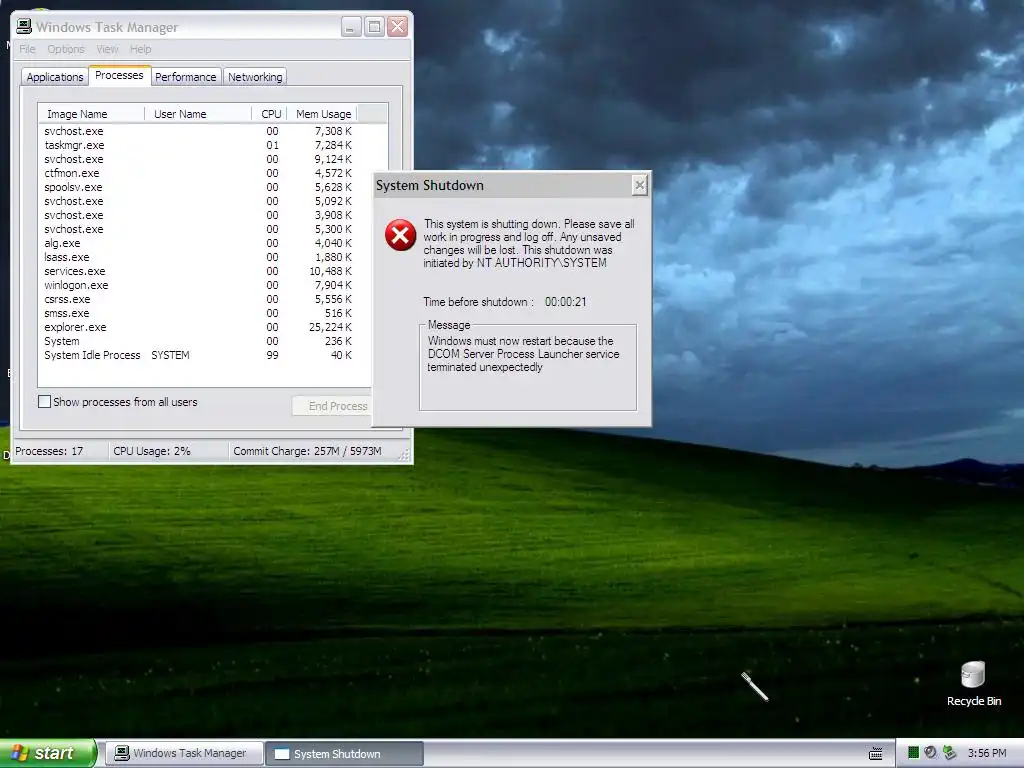Click the DCOM Server Process Launcher message text
Image resolution: width=1024 pixels, height=768 pixels.
click(523, 354)
